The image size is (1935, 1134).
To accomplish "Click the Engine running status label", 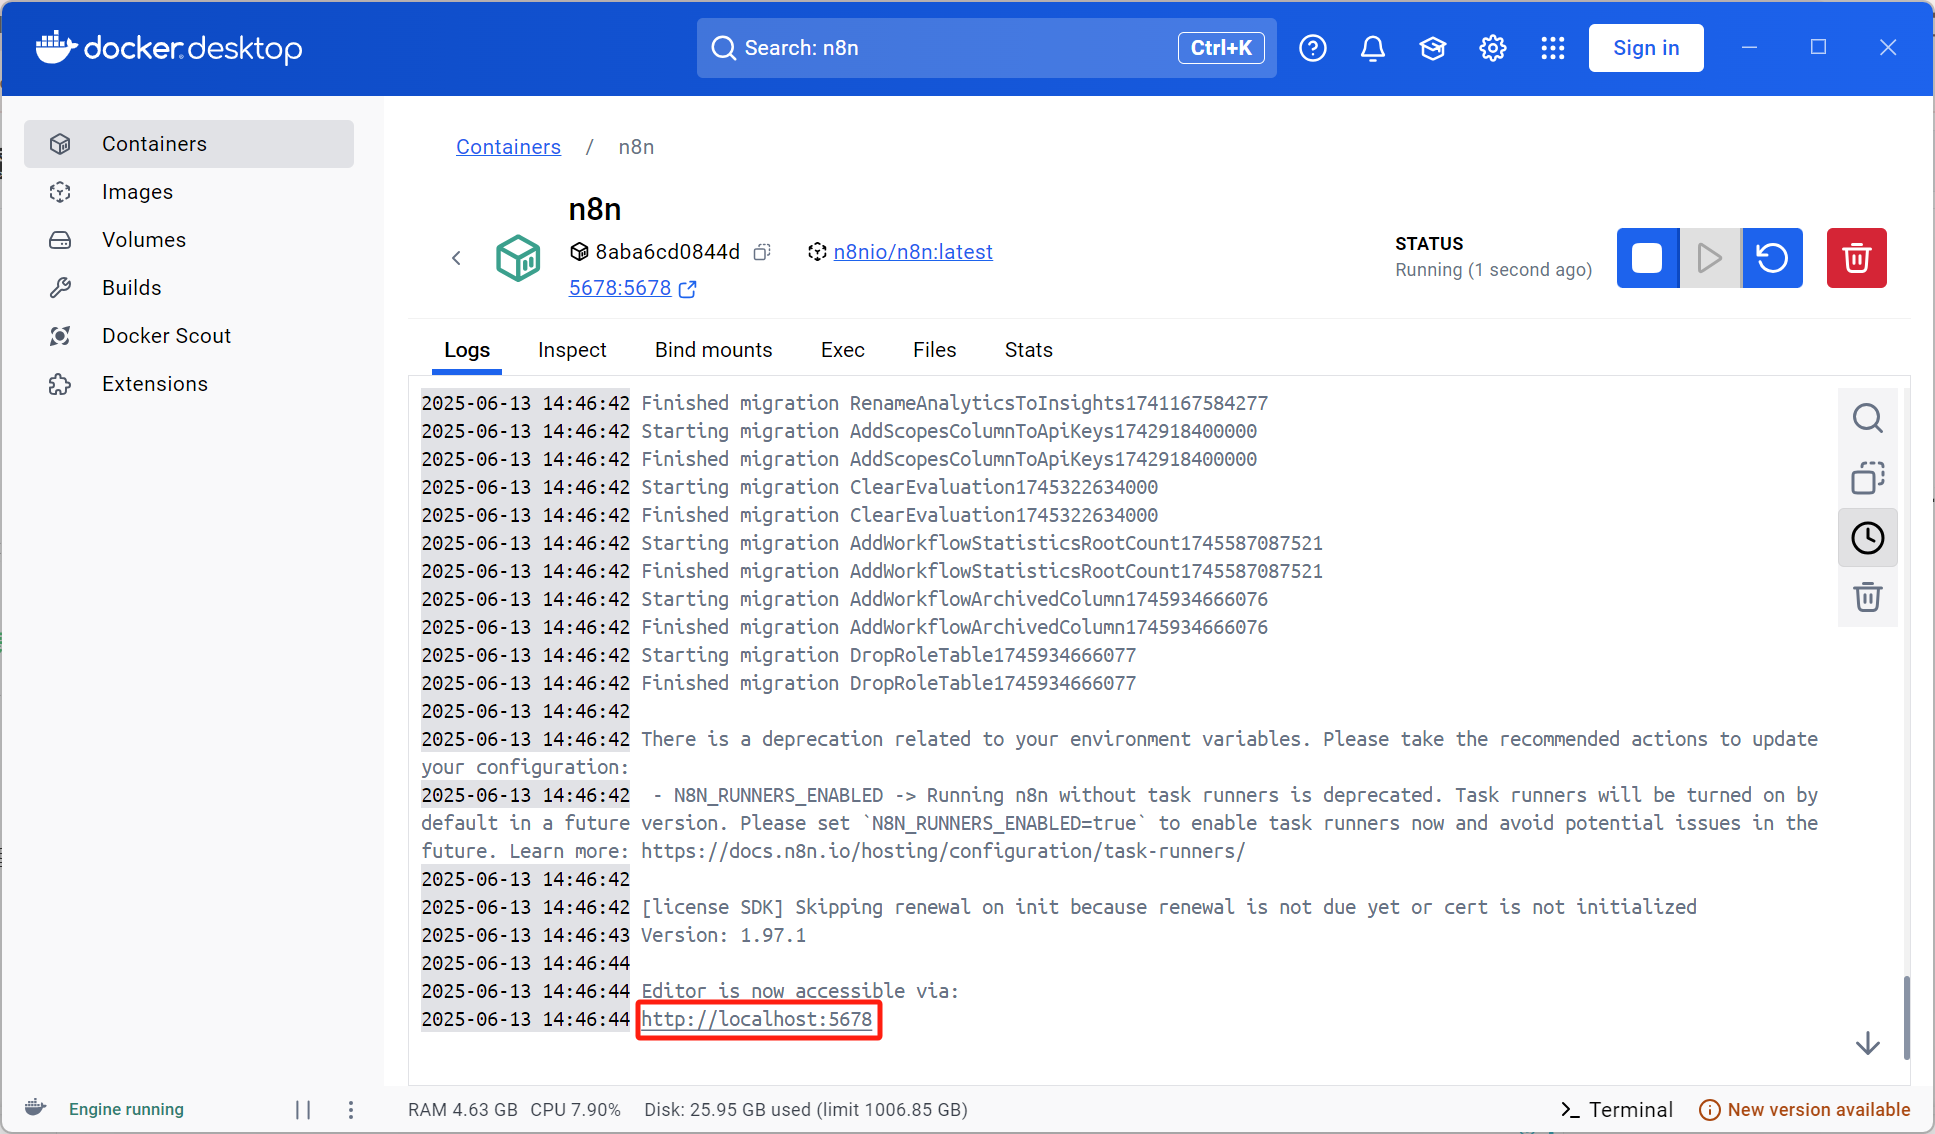I will 126,1109.
